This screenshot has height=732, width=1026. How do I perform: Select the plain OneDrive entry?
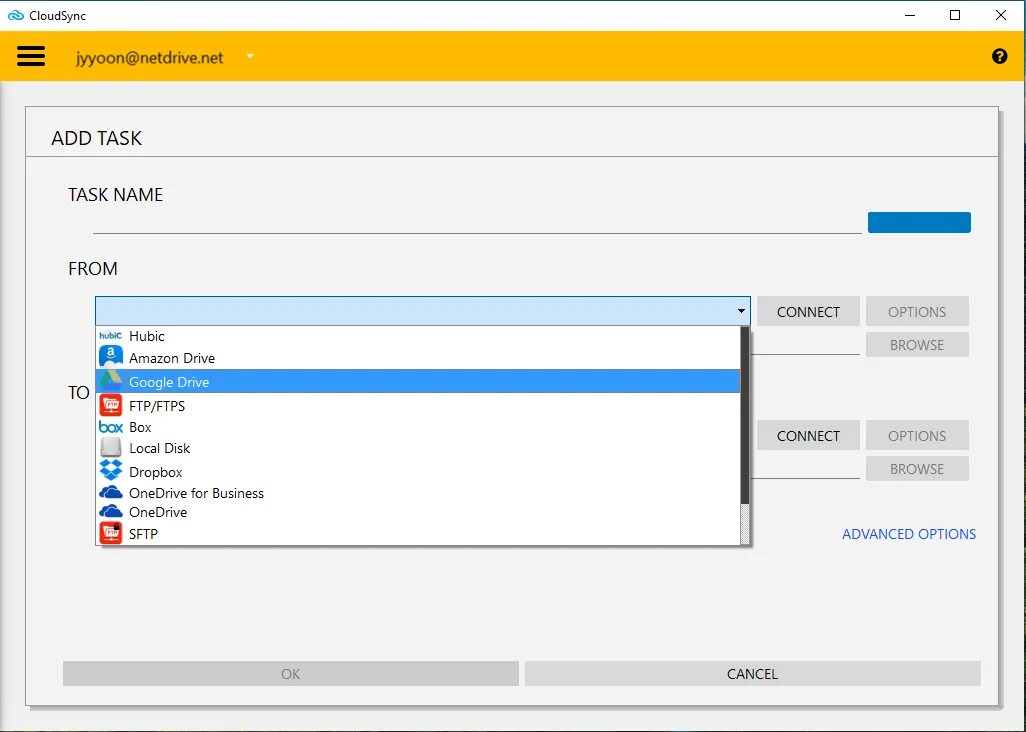pos(417,512)
